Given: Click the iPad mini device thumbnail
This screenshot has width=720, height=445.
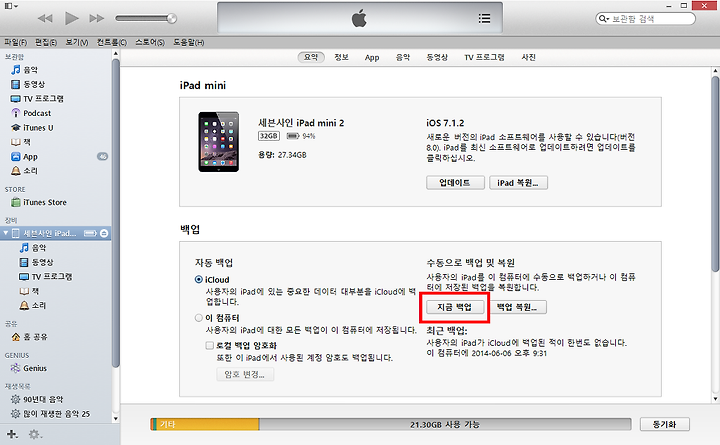Looking at the screenshot, I should click(x=219, y=142).
